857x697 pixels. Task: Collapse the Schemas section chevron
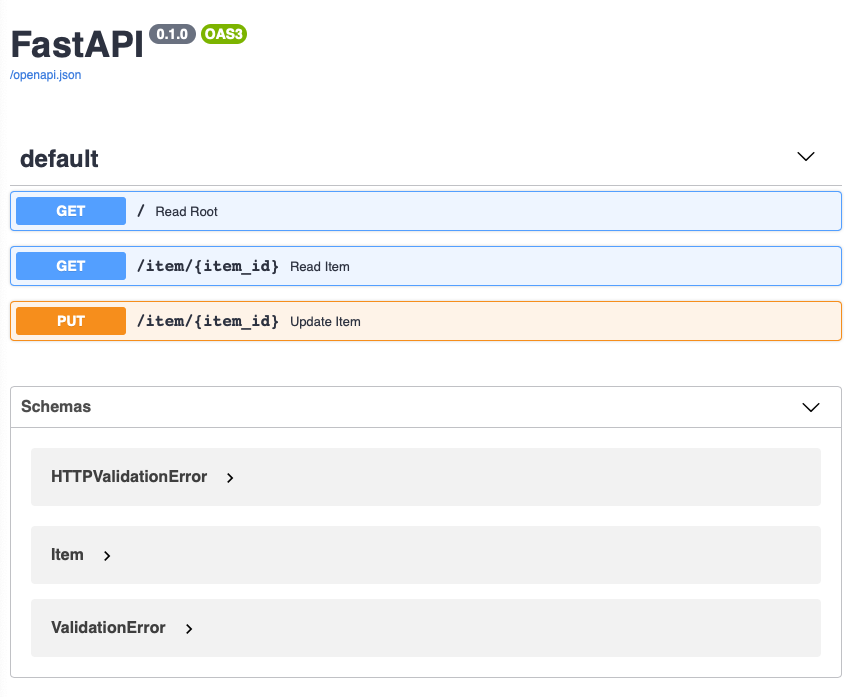click(x=810, y=407)
